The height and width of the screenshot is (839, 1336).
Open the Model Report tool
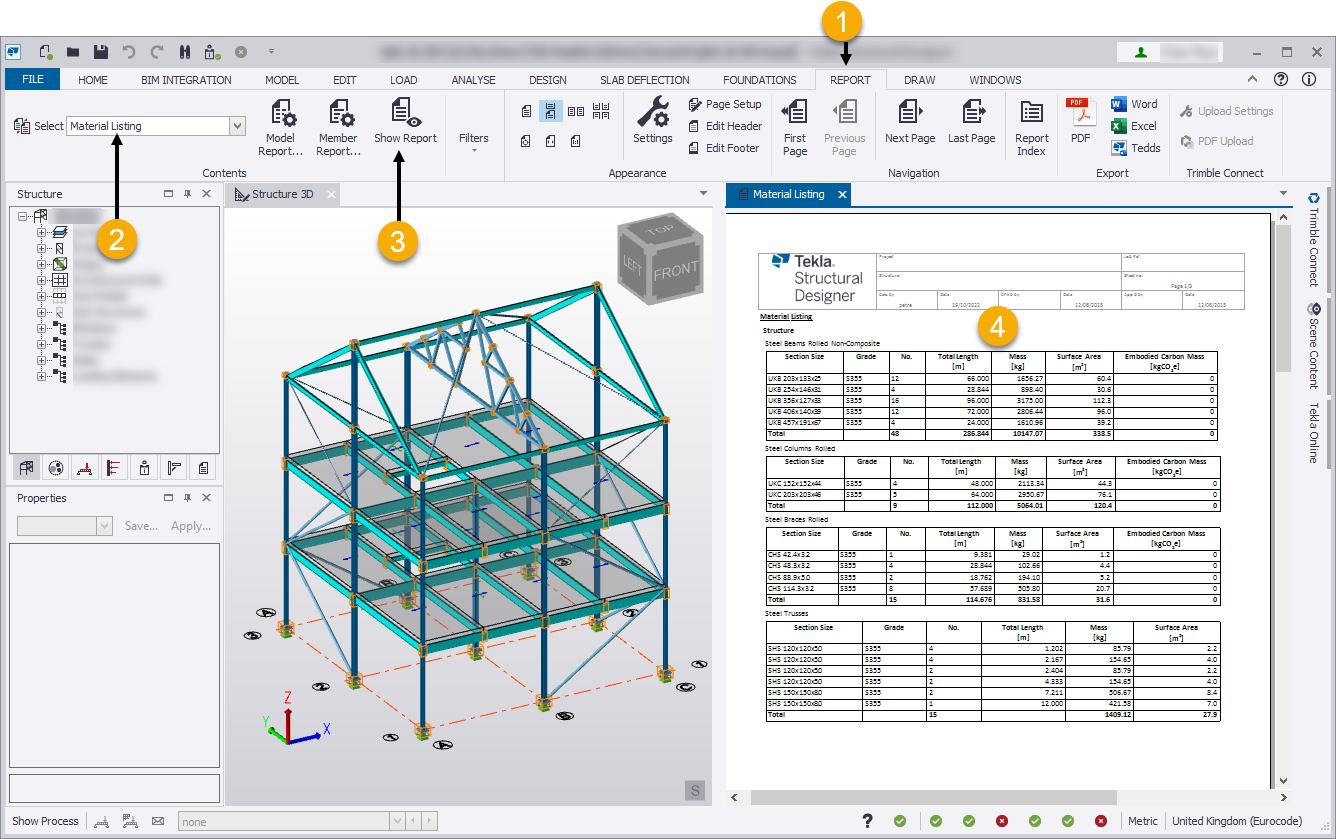coord(281,124)
